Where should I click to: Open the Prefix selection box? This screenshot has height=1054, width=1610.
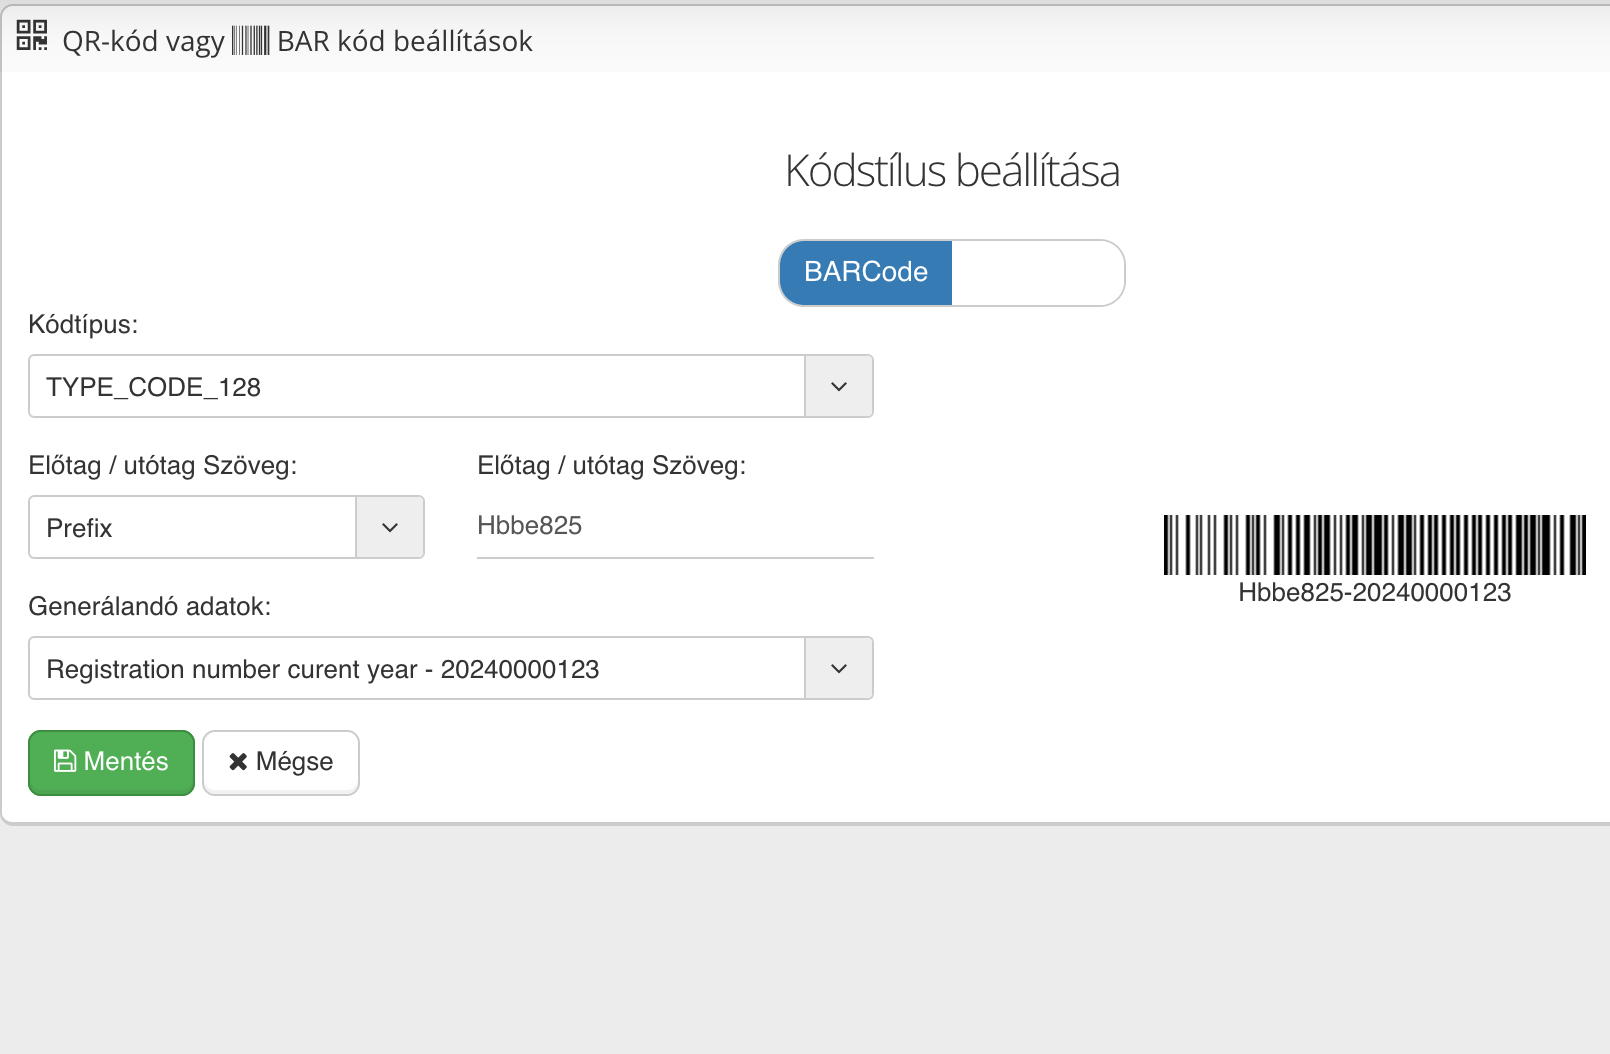[193, 528]
